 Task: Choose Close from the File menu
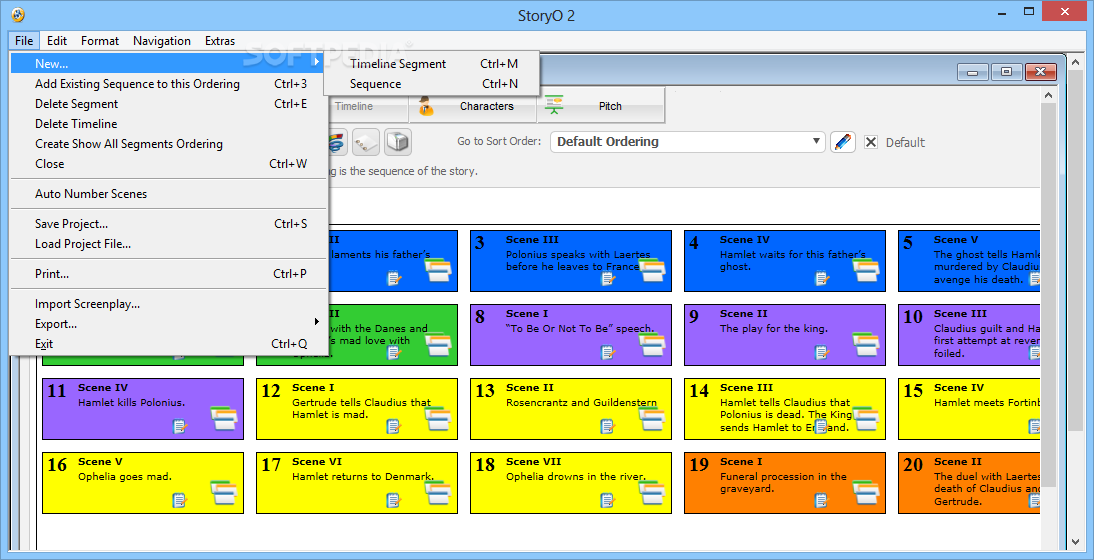pos(169,164)
